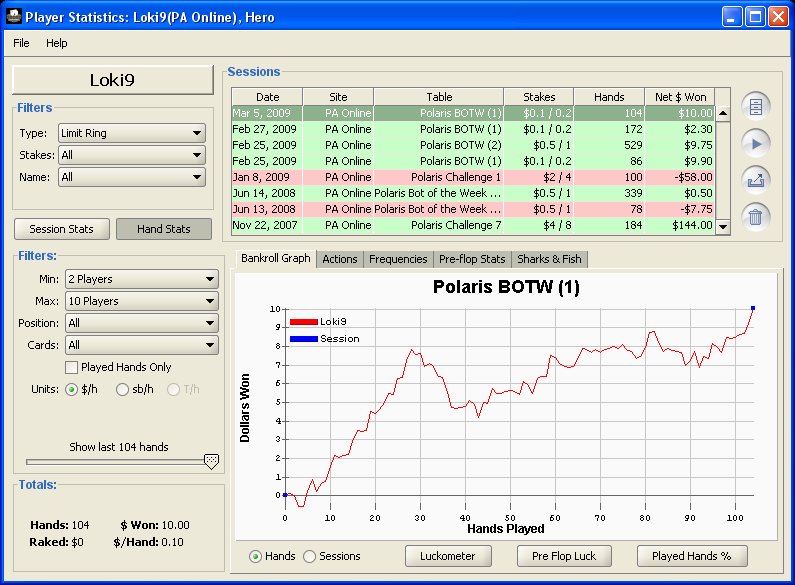Click the Session Stats button
Viewport: 795px width, 585px height.
[x=62, y=229]
